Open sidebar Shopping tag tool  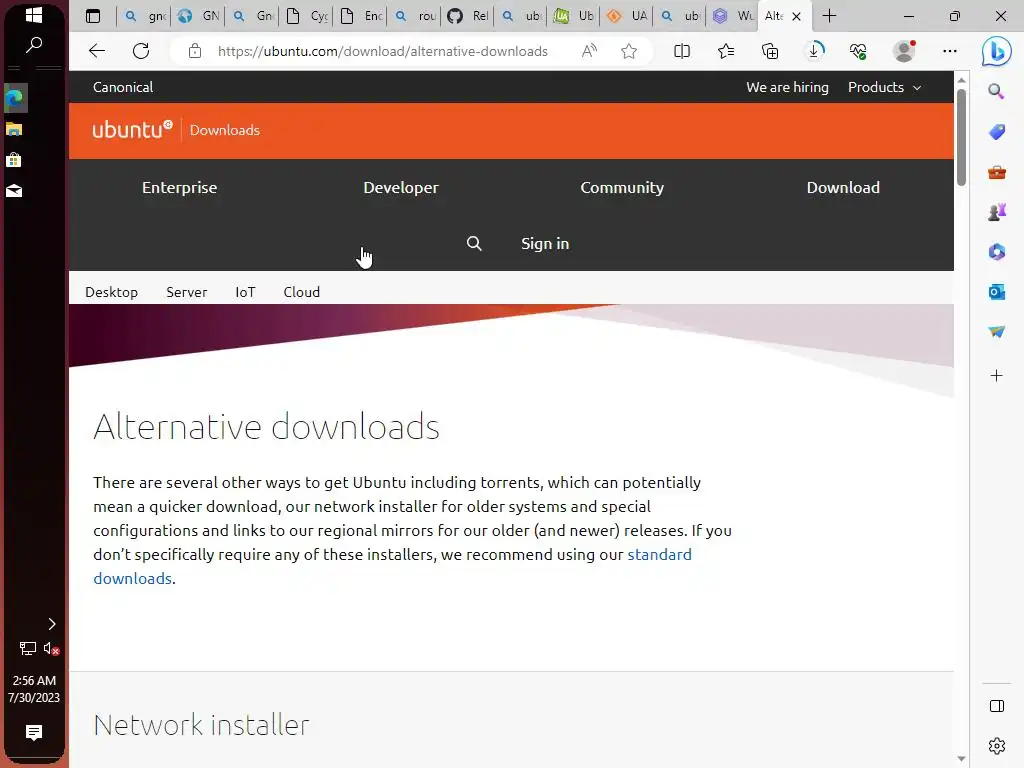997,132
